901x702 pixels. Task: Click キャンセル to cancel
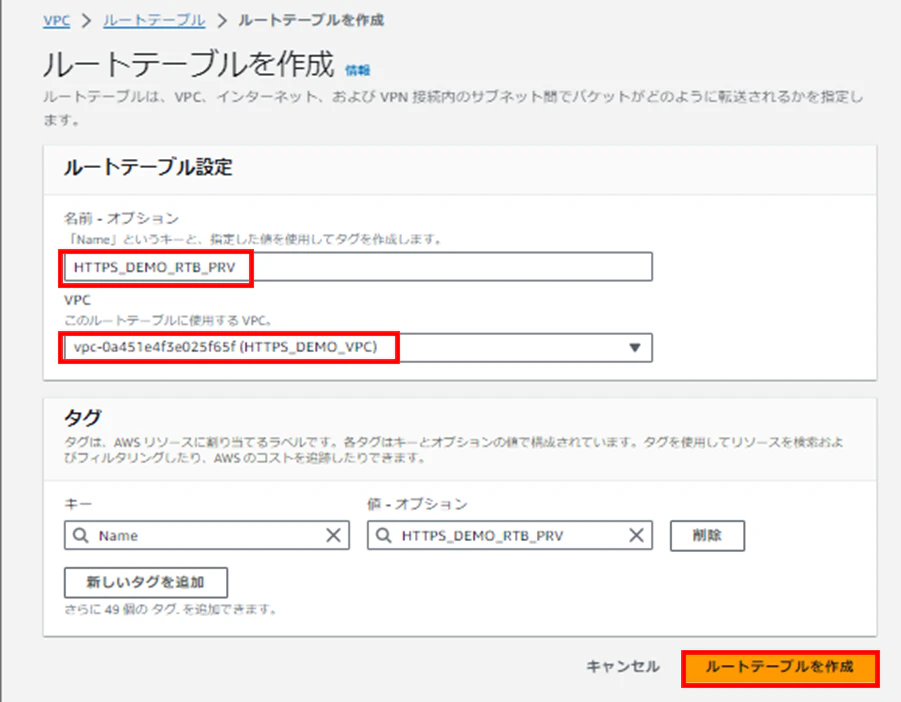point(623,666)
